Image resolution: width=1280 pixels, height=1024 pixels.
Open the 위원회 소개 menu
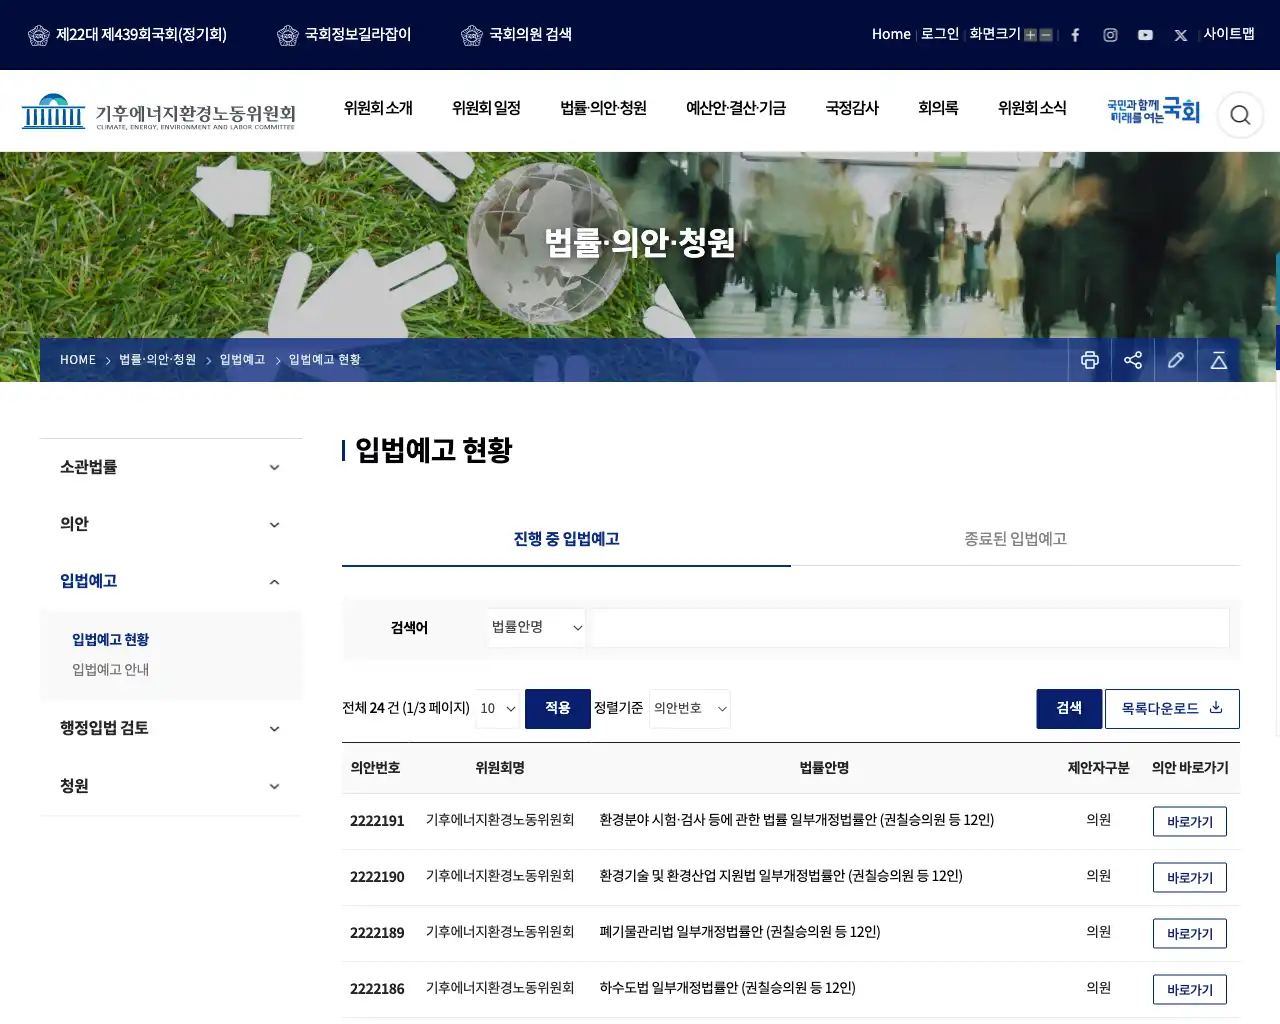click(x=378, y=108)
